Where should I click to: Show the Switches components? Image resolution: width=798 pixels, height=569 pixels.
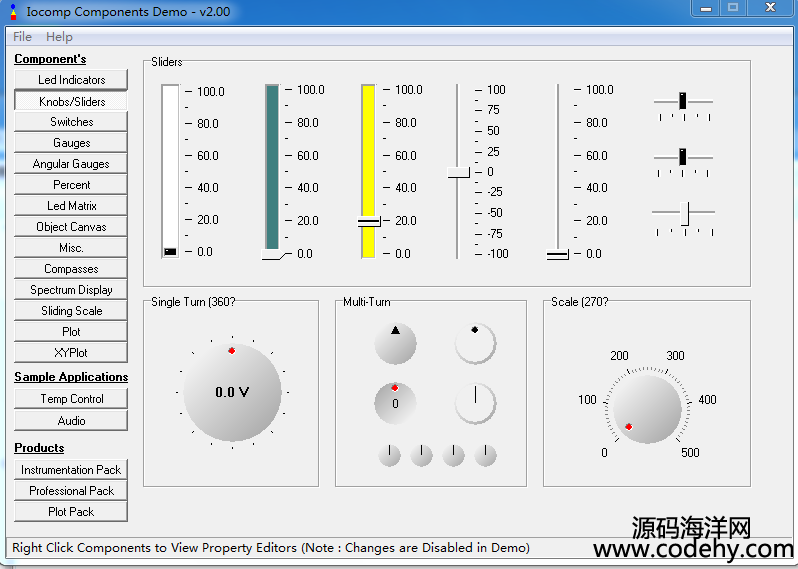pos(71,122)
